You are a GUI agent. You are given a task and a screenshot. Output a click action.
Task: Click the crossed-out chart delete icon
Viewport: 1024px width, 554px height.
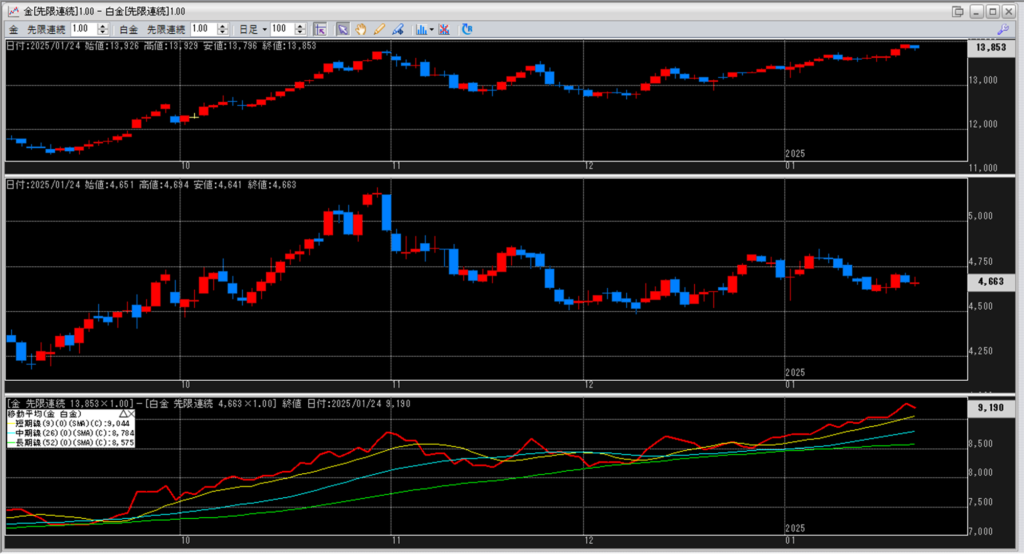click(x=444, y=29)
